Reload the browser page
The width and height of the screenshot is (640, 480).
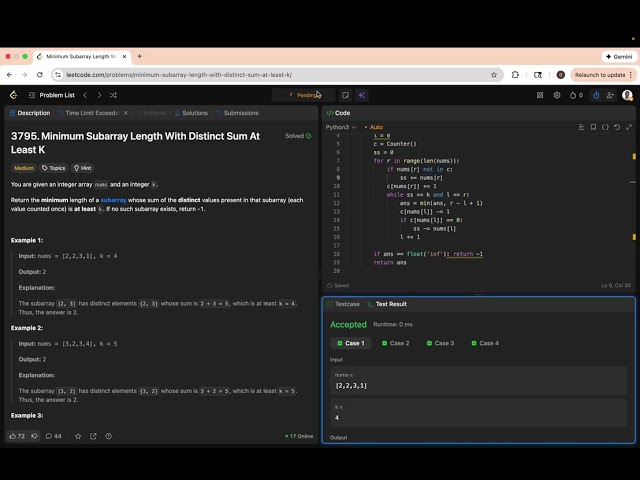click(x=39, y=74)
